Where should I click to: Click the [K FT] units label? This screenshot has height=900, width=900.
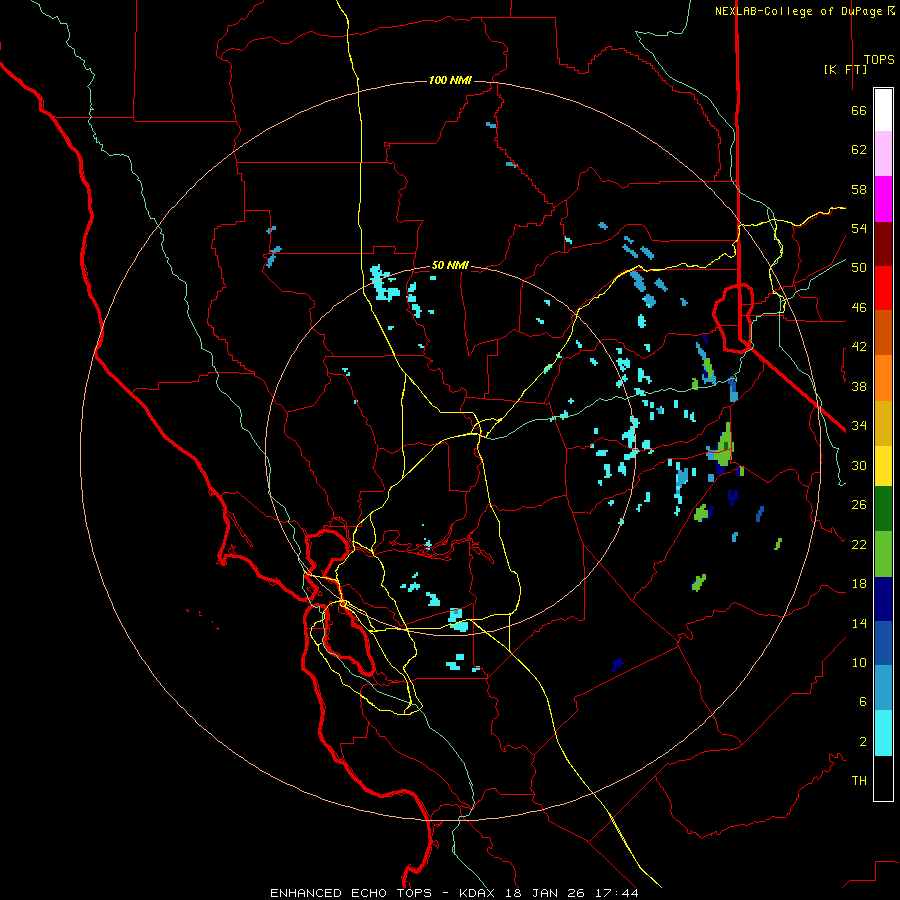coord(845,69)
